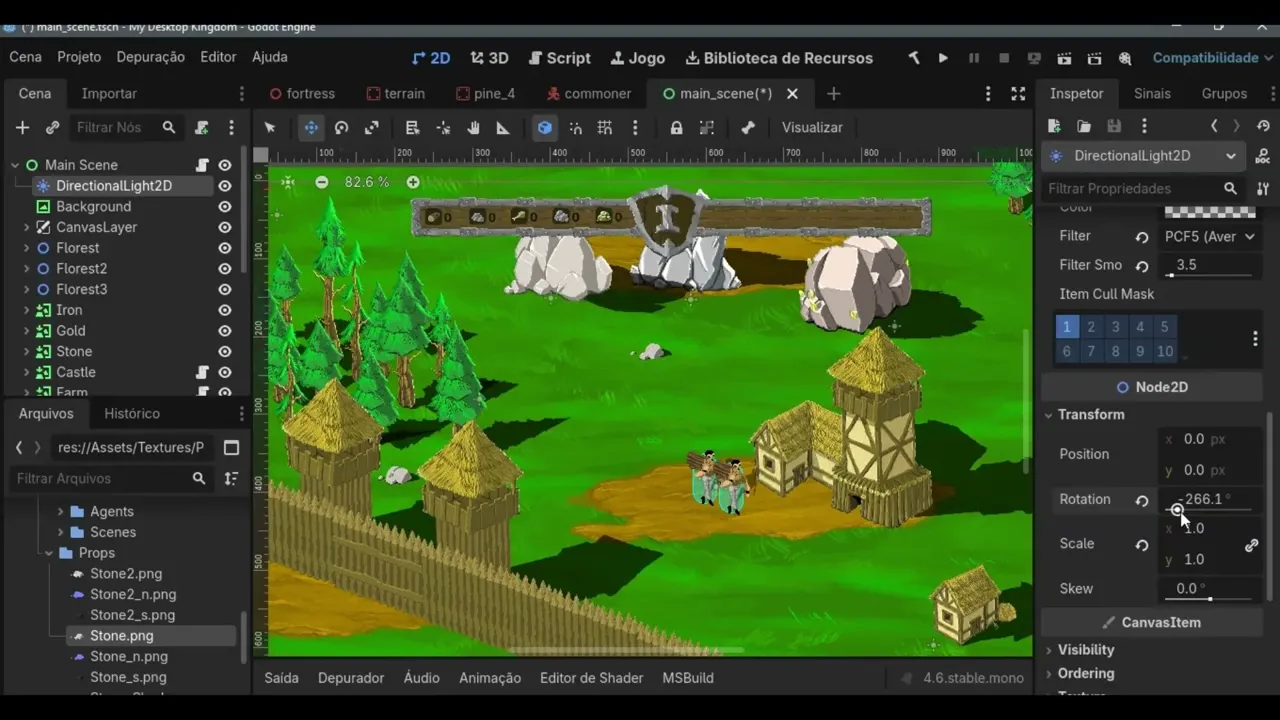This screenshot has width=1280, height=720.
Task: Select the Rotate mode tool
Action: (341, 127)
